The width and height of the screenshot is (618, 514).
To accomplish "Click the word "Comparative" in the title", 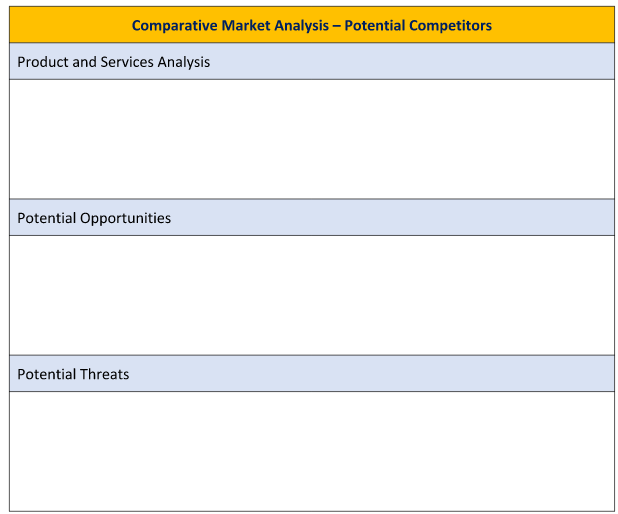I will pyautogui.click(x=171, y=25).
